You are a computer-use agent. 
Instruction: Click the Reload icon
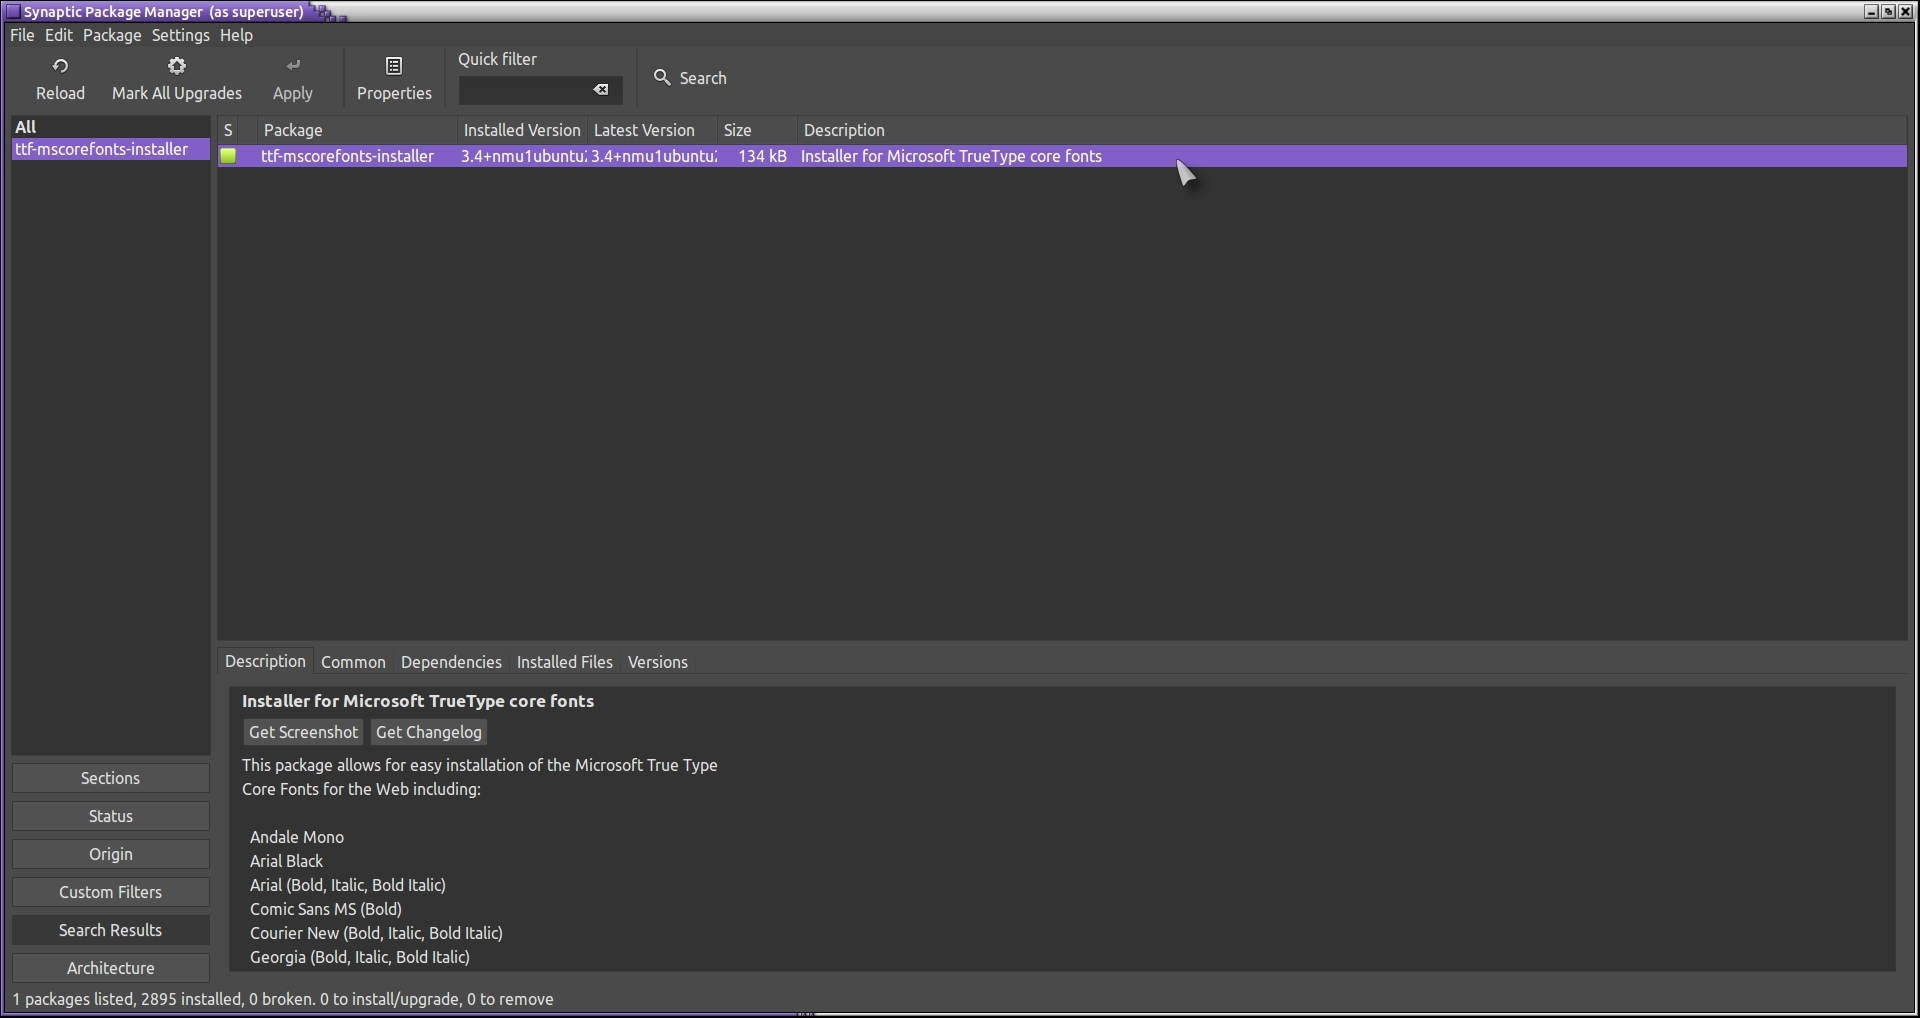(x=60, y=66)
